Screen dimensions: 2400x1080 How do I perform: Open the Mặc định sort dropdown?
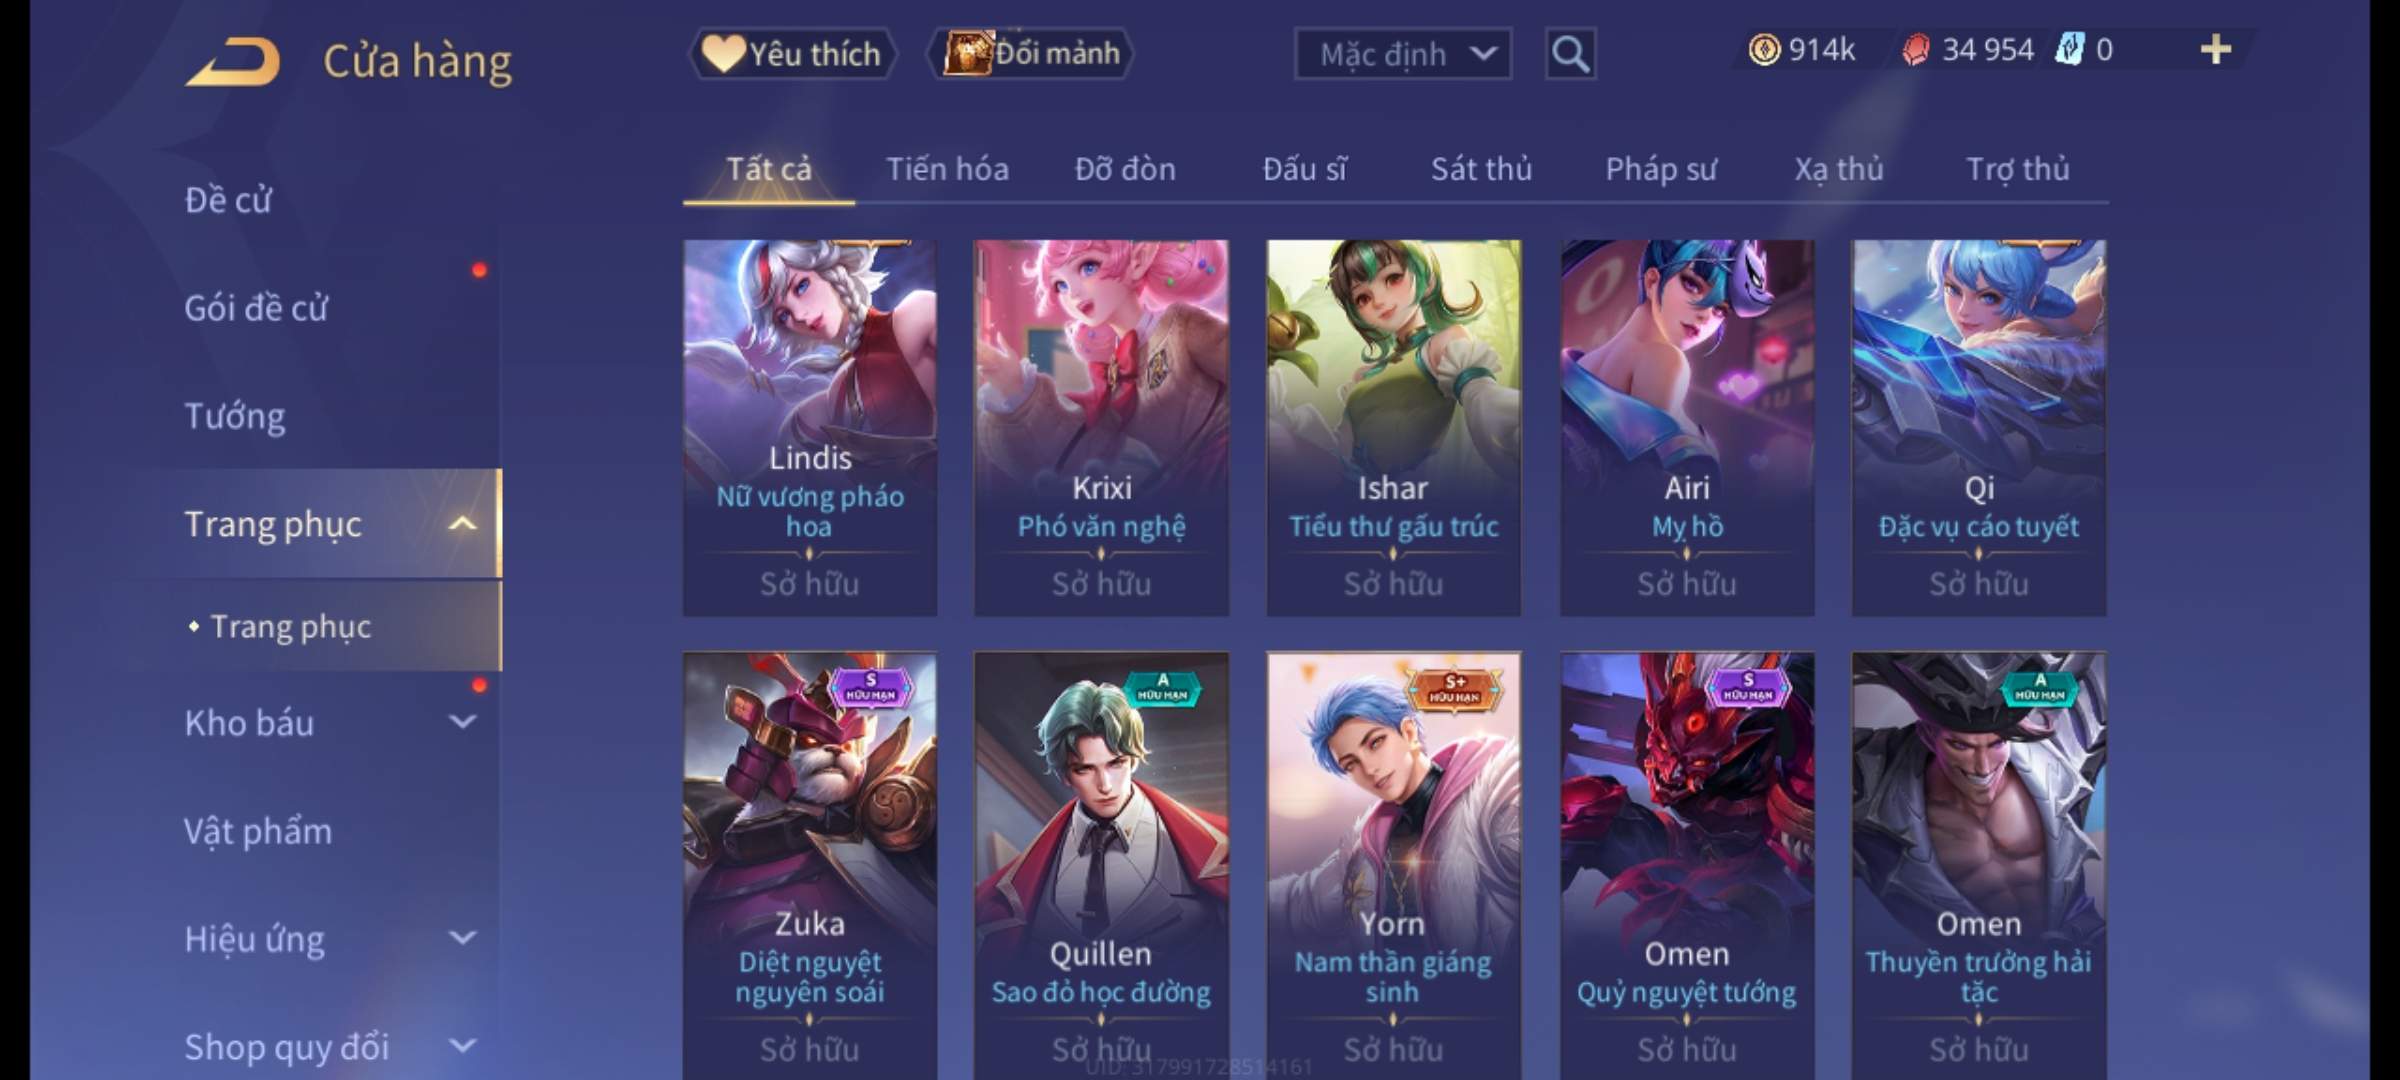coord(1403,54)
